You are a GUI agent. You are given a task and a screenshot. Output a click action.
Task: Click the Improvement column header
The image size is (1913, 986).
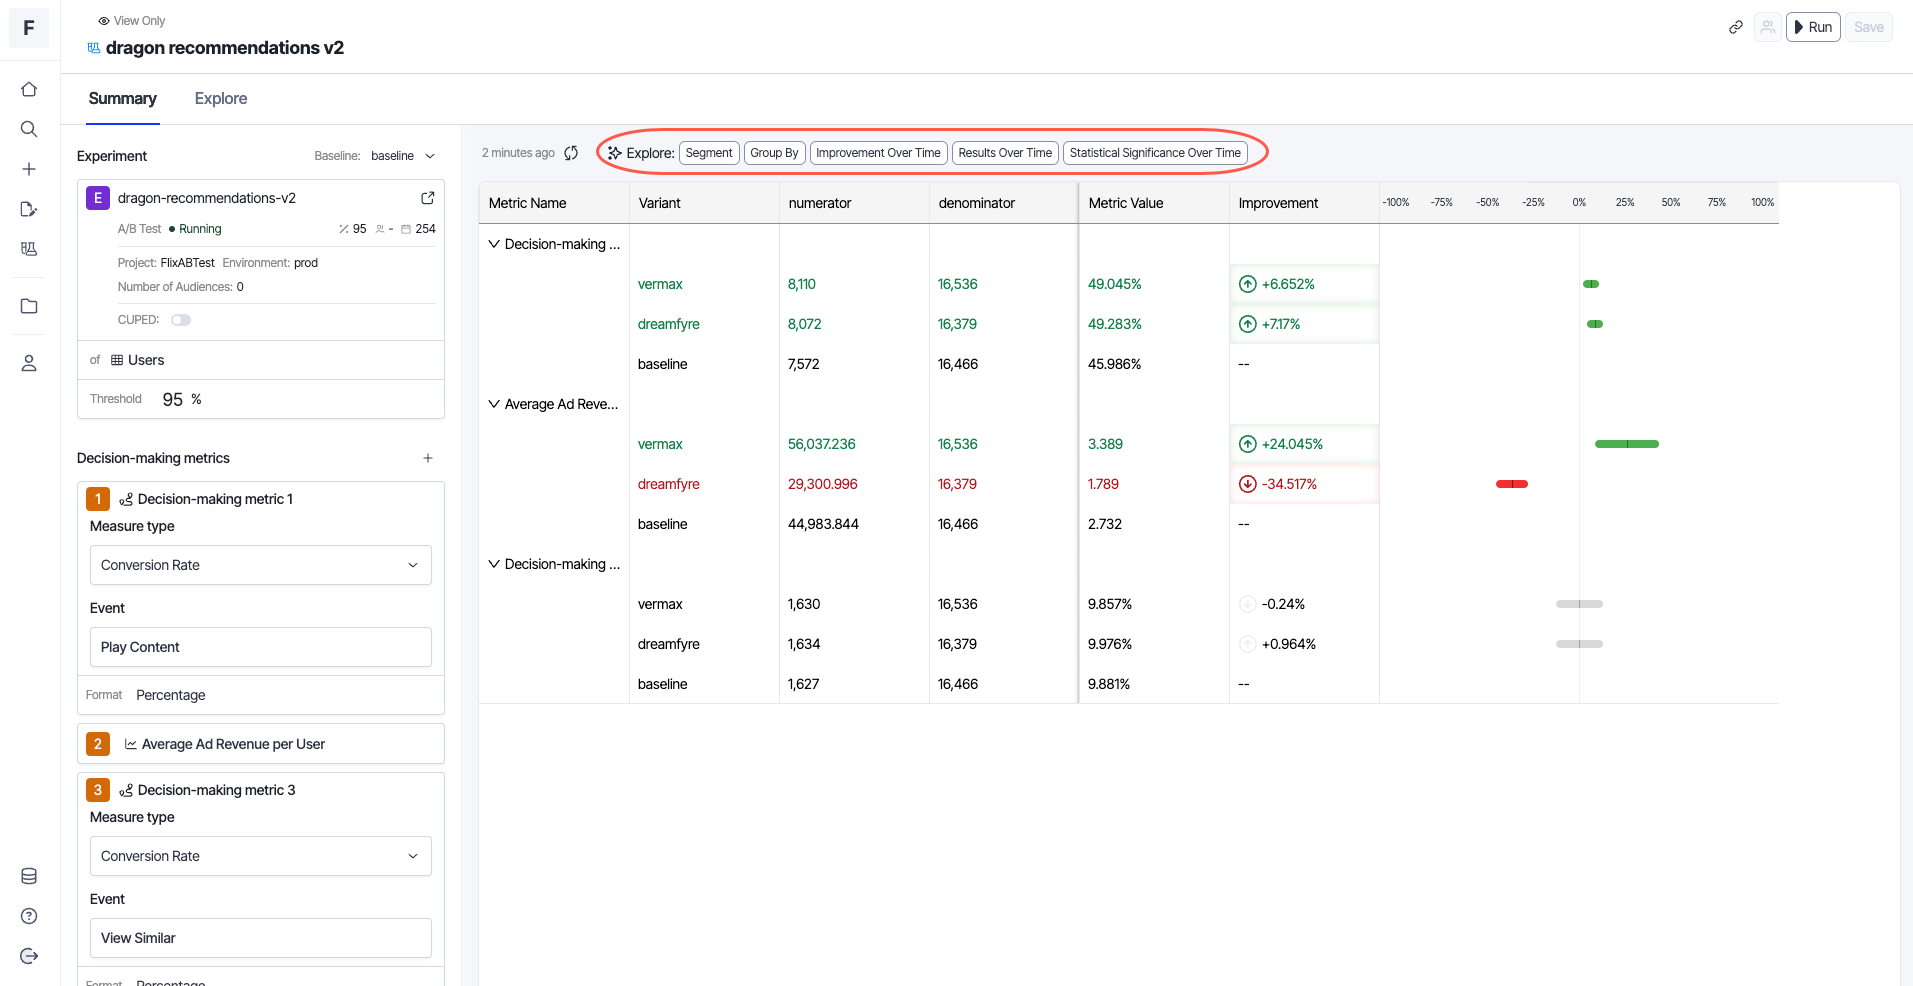(x=1304, y=203)
